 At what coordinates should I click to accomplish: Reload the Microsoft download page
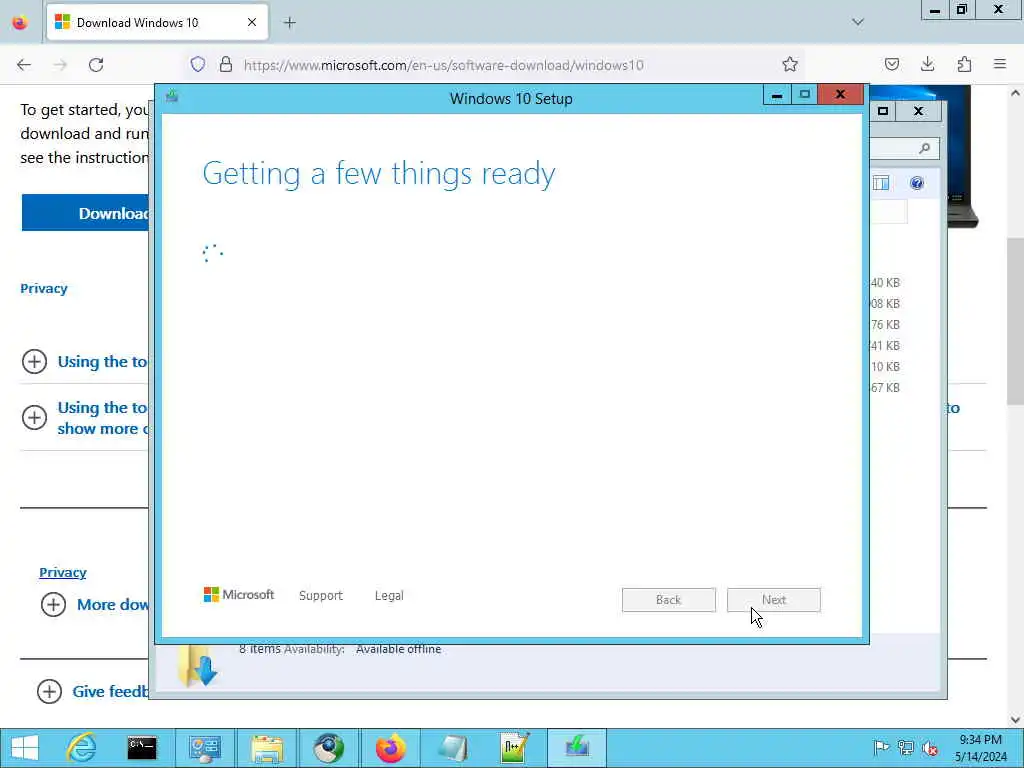96,65
